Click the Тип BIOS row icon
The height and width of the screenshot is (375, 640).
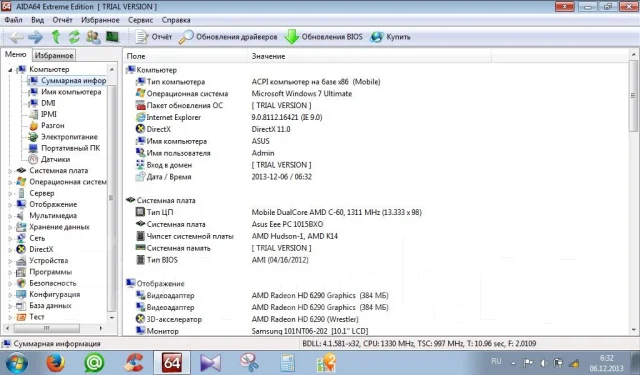pos(140,260)
